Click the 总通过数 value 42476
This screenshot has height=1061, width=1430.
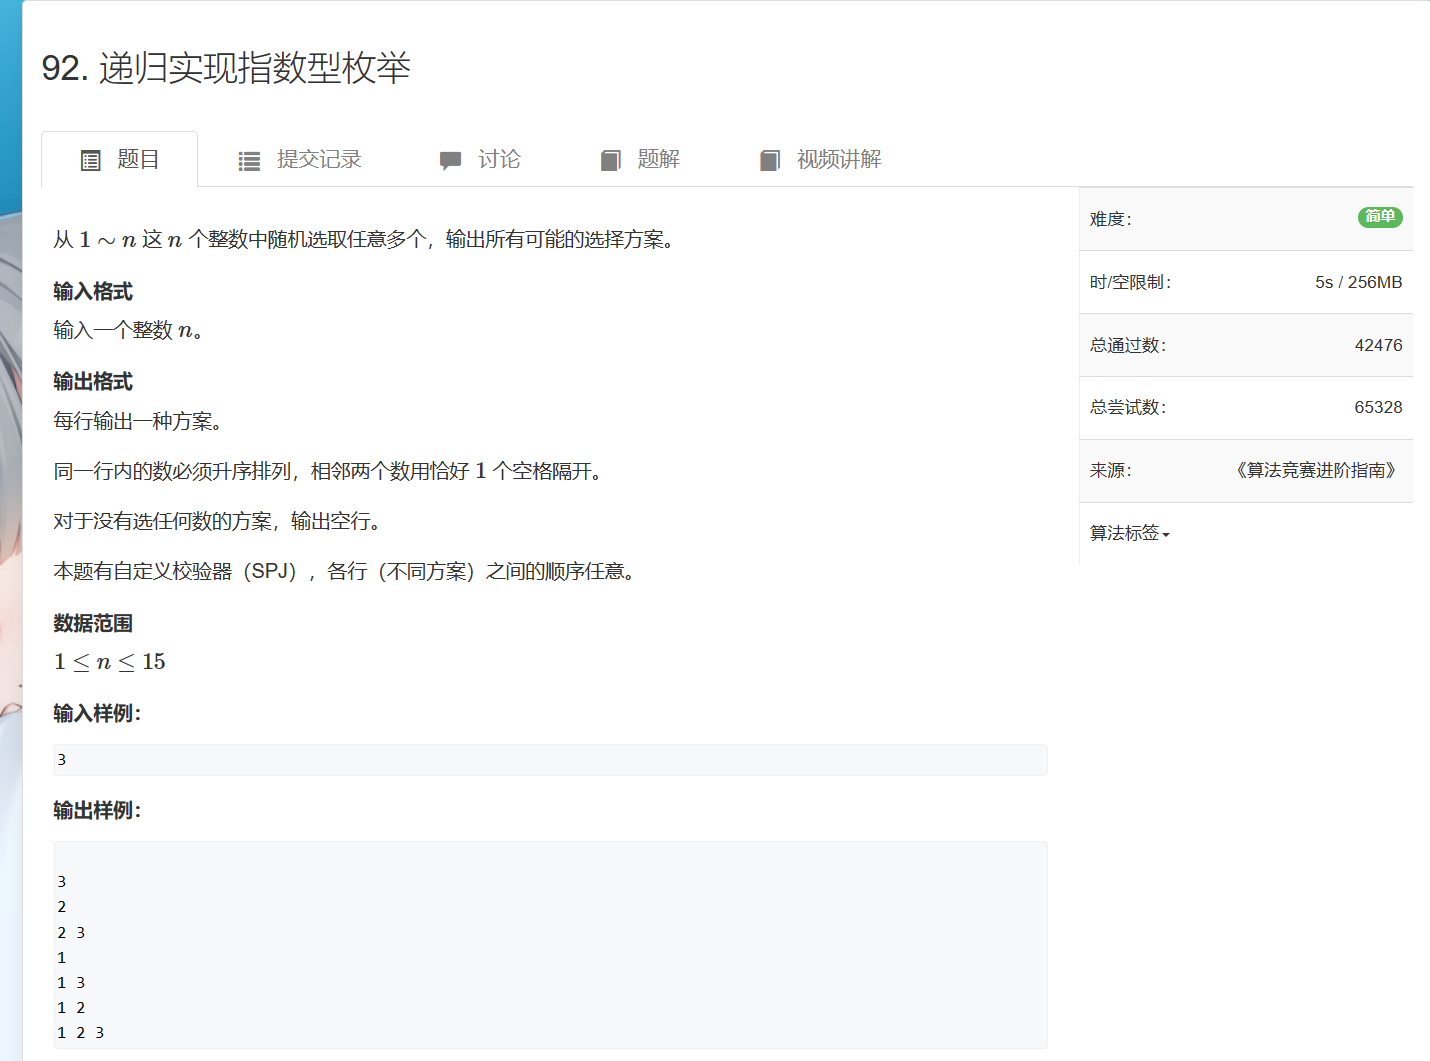[x=1378, y=345]
